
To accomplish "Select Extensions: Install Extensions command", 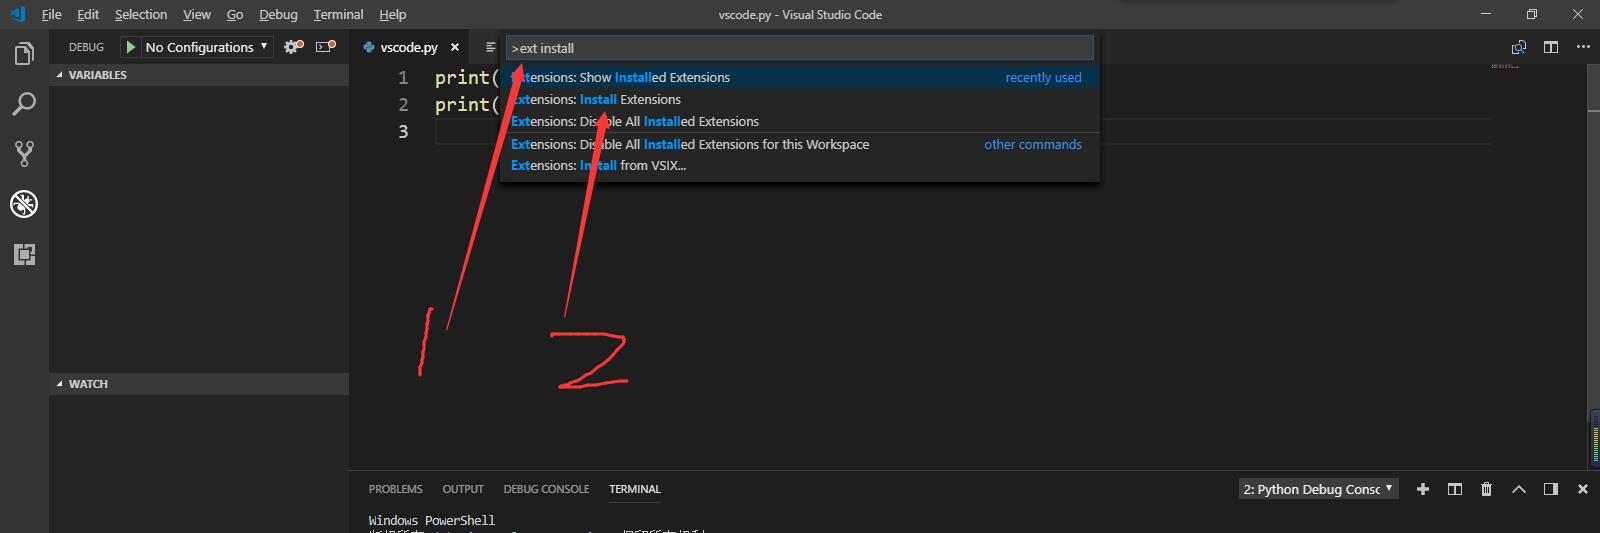I will [x=800, y=99].
